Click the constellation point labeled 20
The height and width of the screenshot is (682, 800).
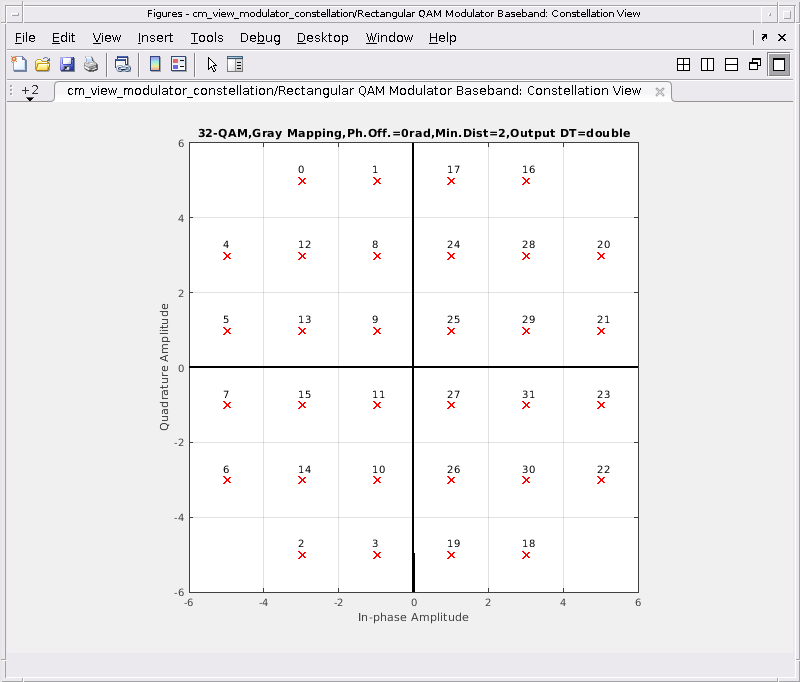(x=601, y=256)
